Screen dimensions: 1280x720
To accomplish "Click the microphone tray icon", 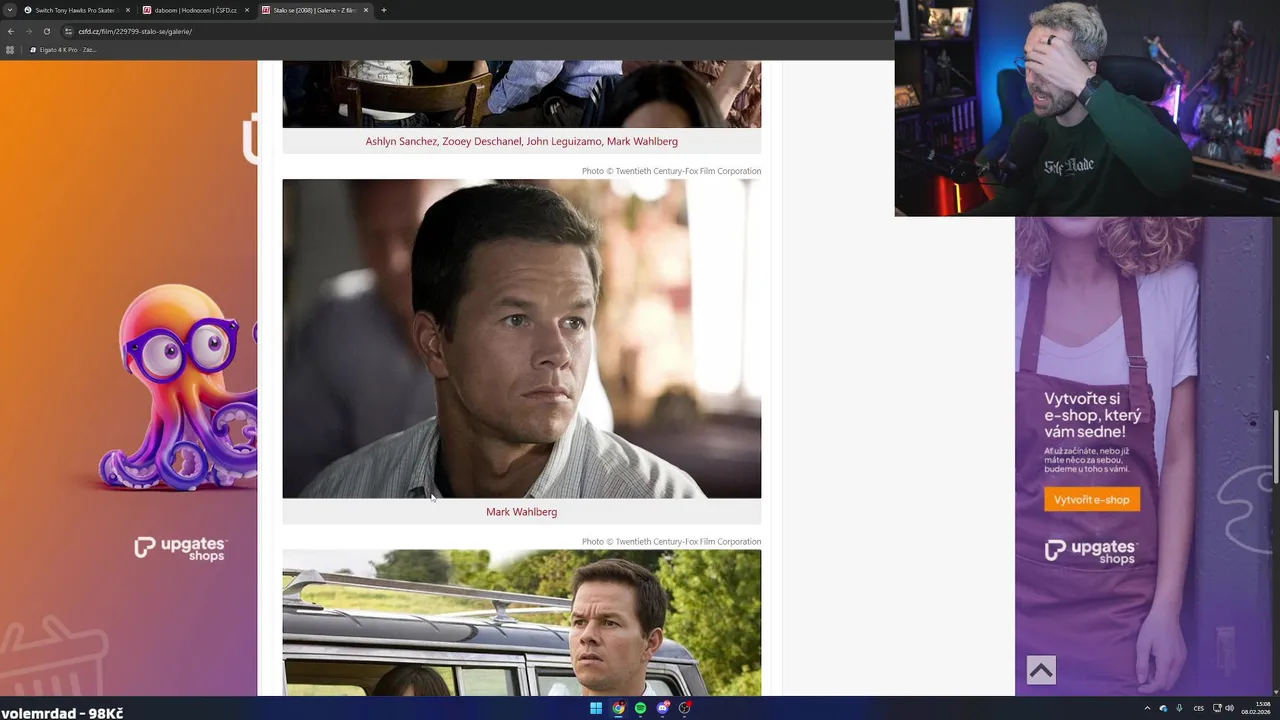I will (1179, 708).
